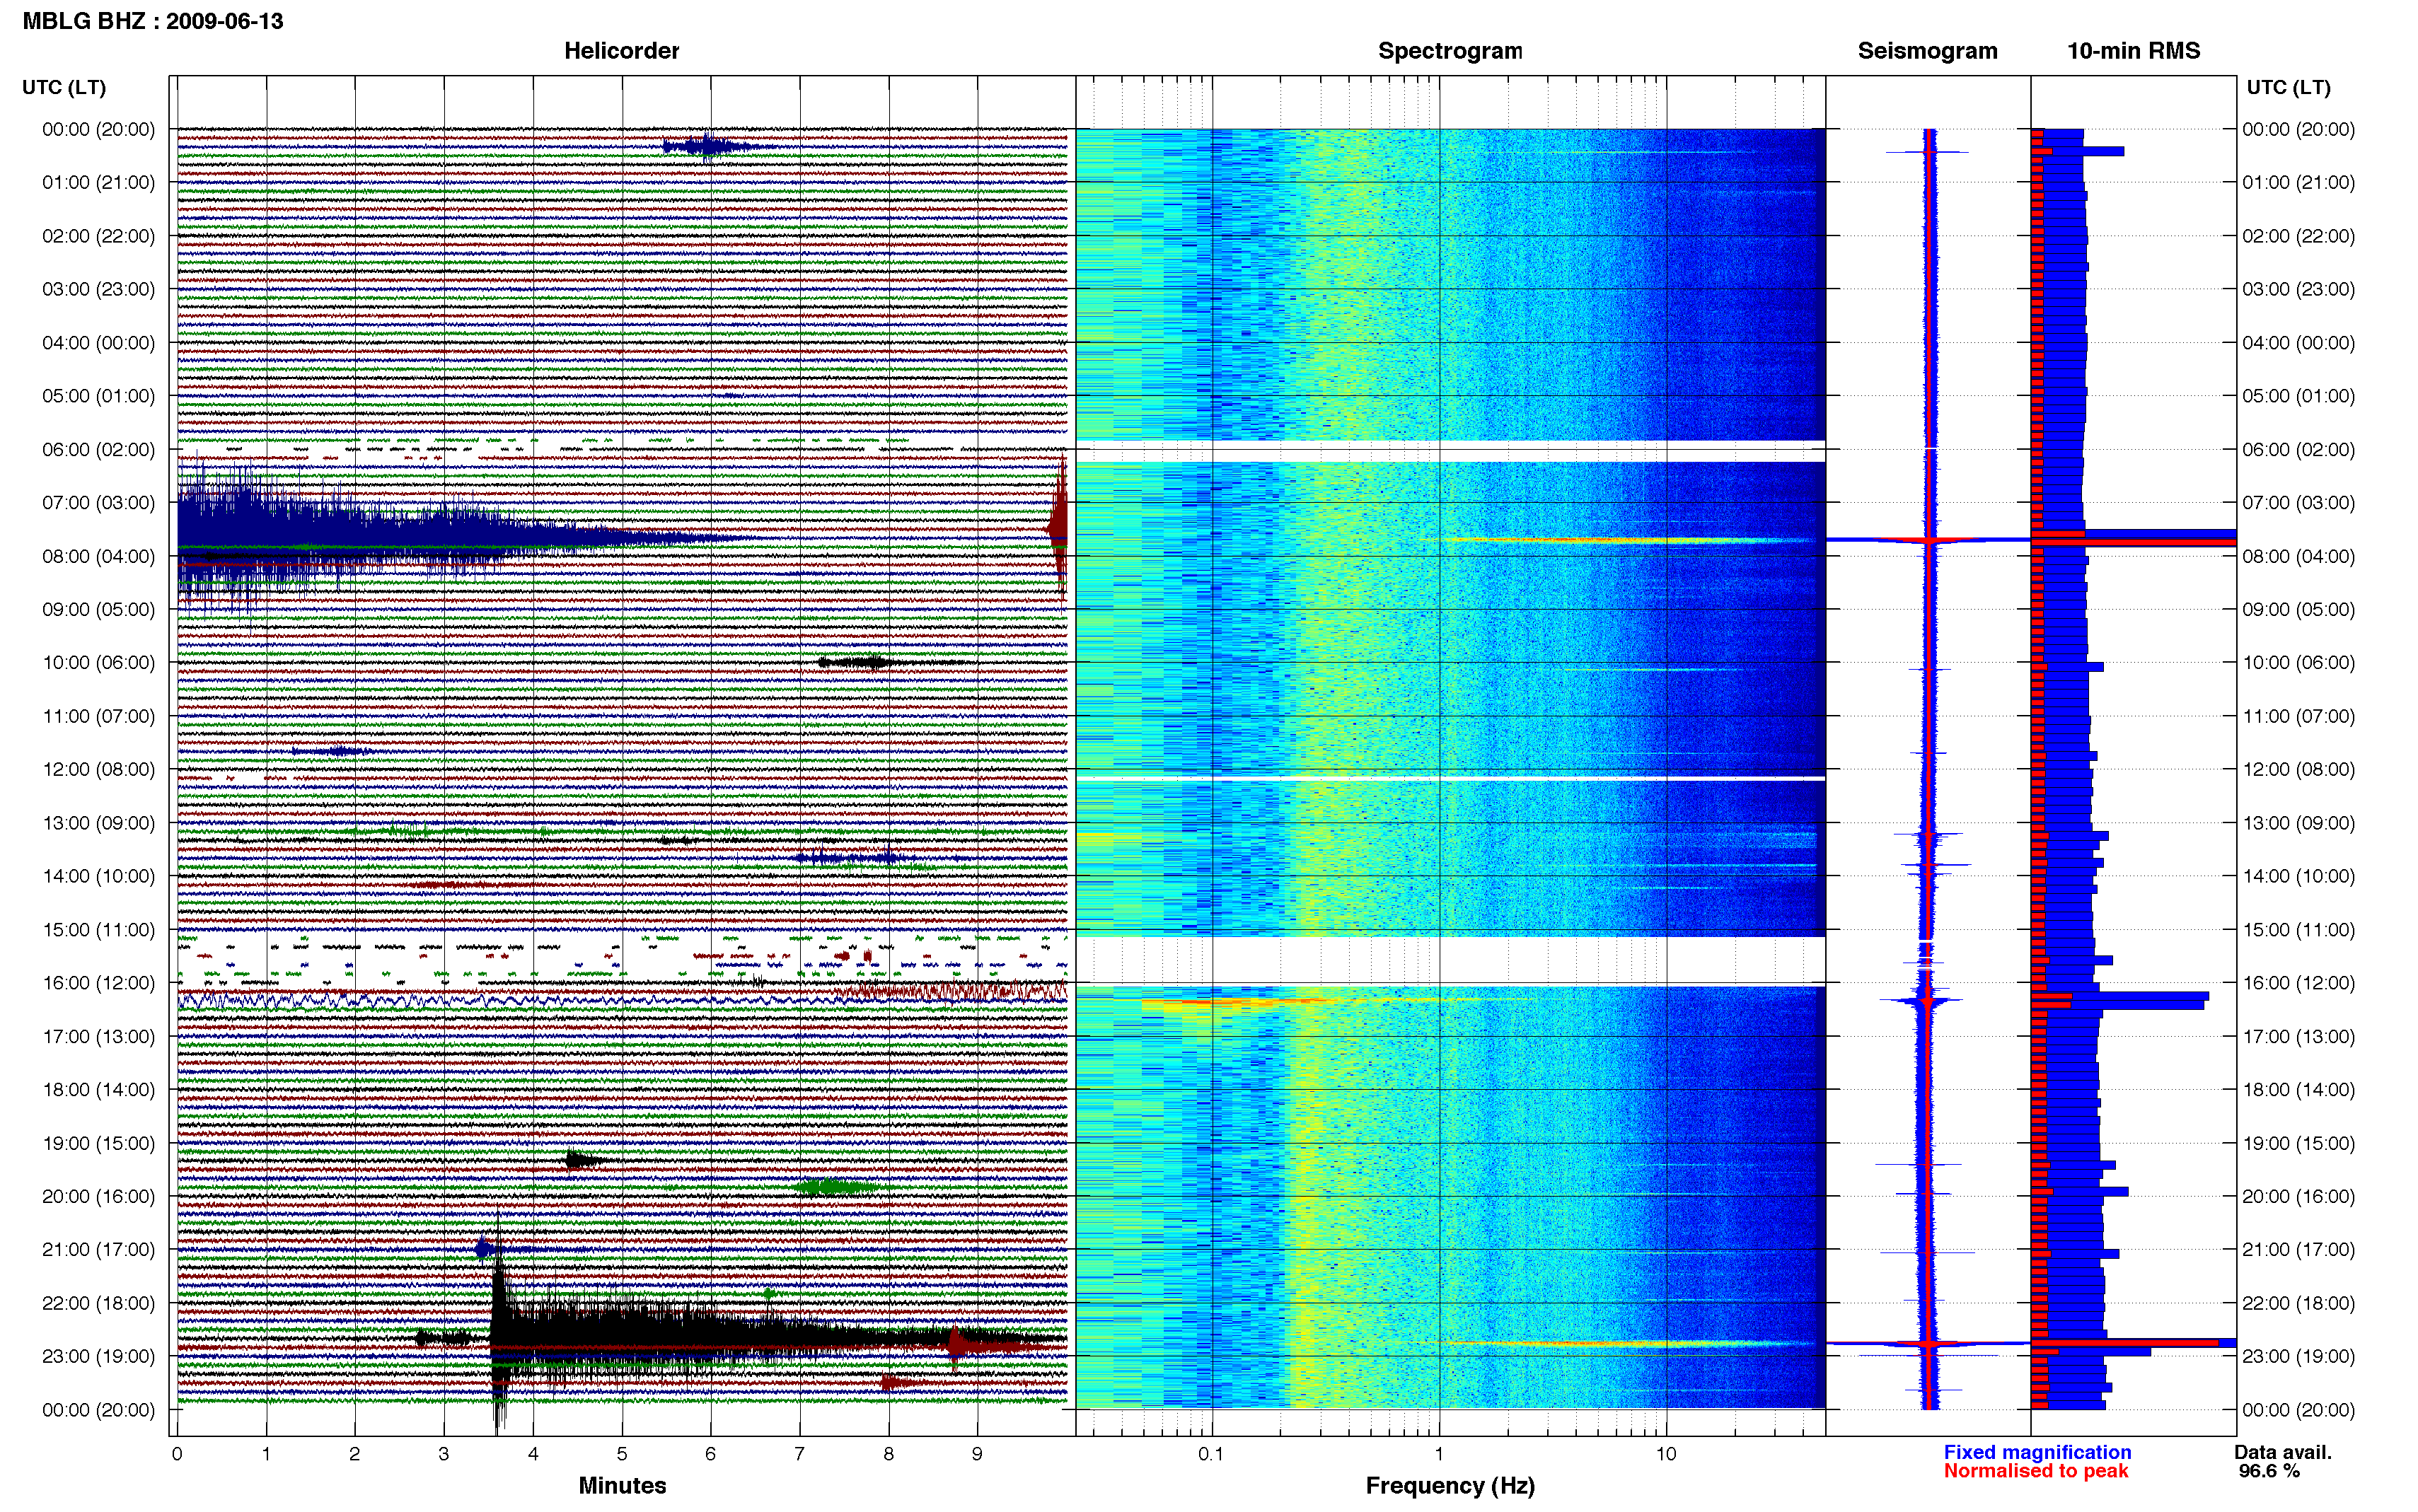The image size is (2418, 1512).
Task: Click the 'Fixed magnification' legend text
Action: pyautogui.click(x=2037, y=1452)
